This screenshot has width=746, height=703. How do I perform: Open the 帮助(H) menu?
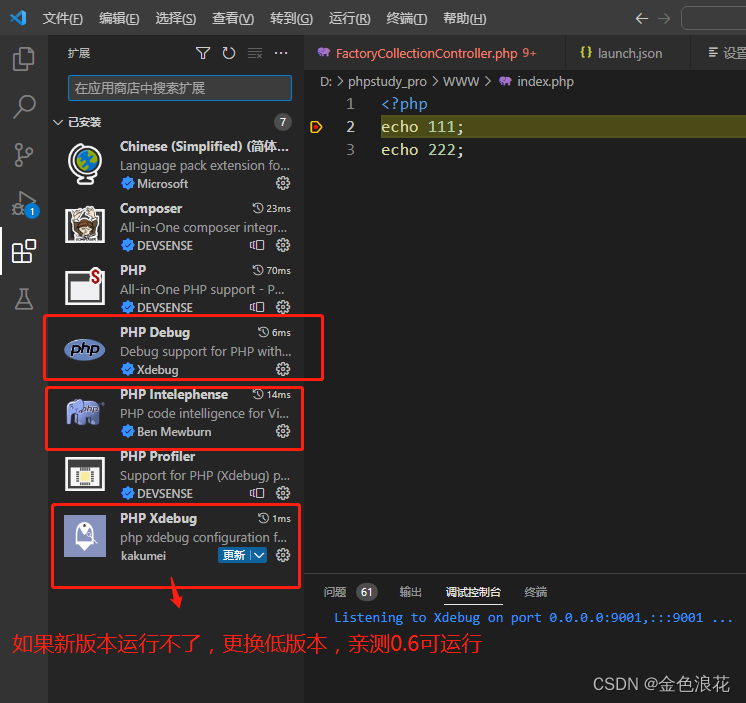[x=464, y=19]
